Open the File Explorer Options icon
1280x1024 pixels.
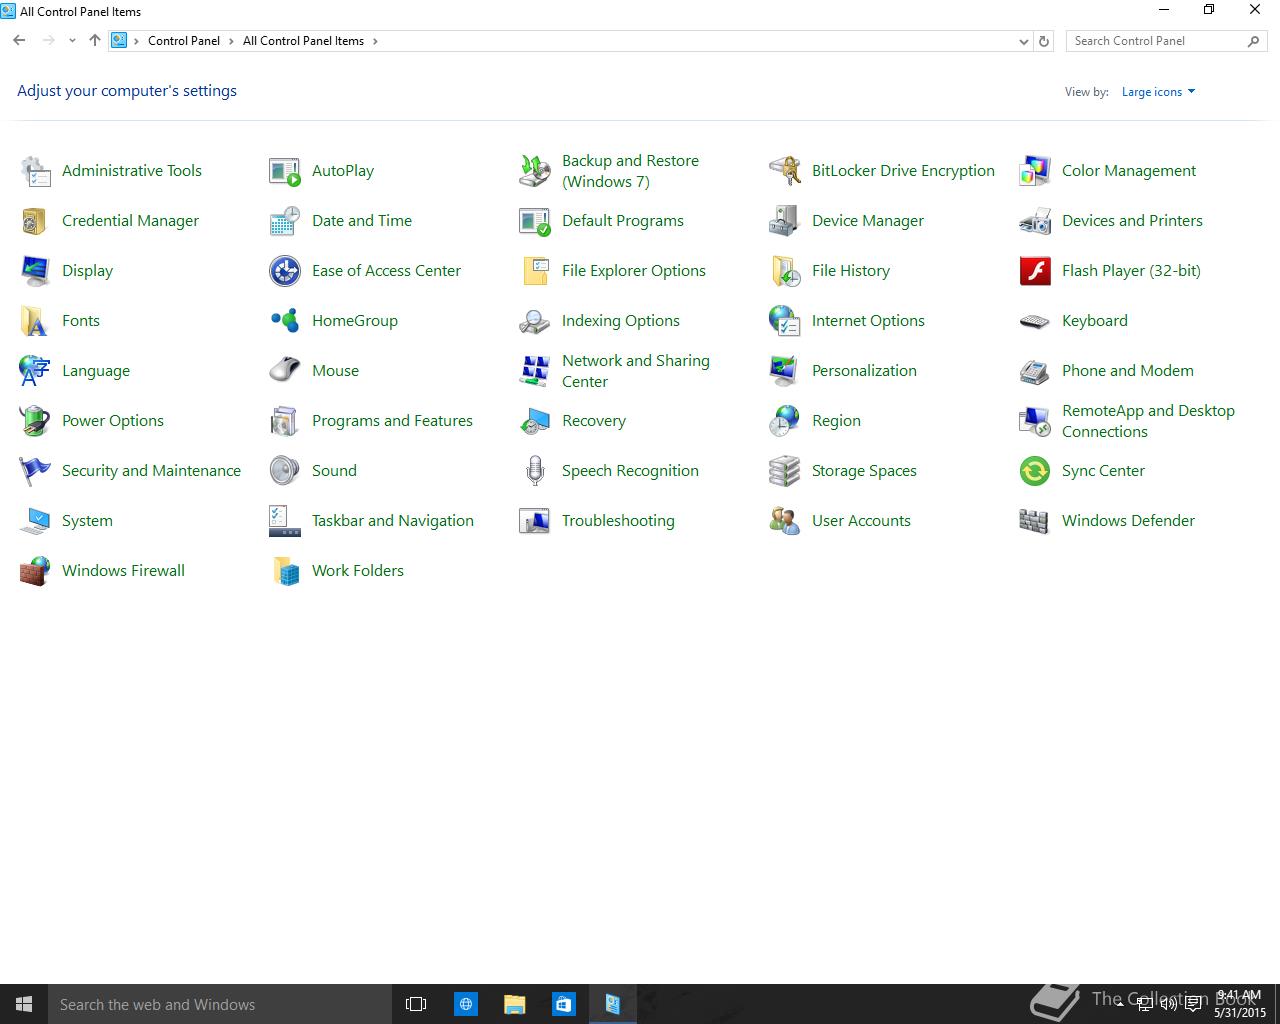pos(535,271)
